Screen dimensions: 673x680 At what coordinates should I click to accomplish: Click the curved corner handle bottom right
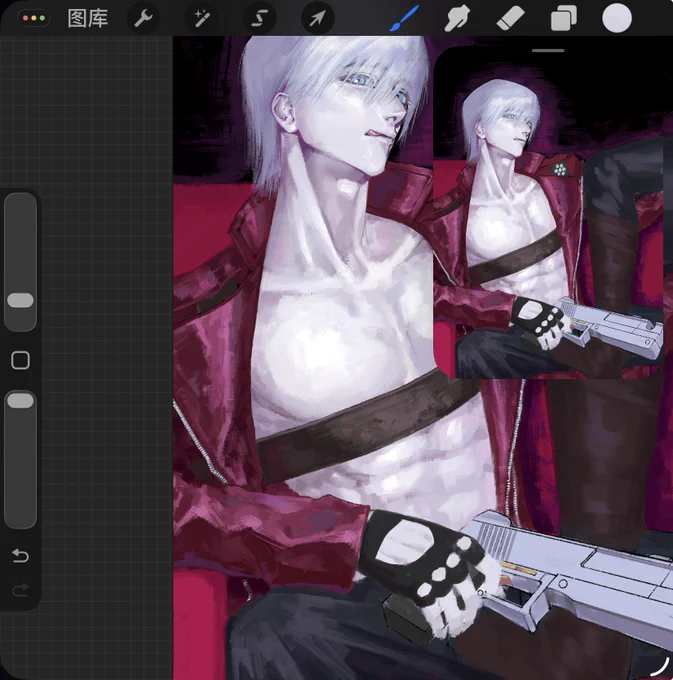pos(660,667)
